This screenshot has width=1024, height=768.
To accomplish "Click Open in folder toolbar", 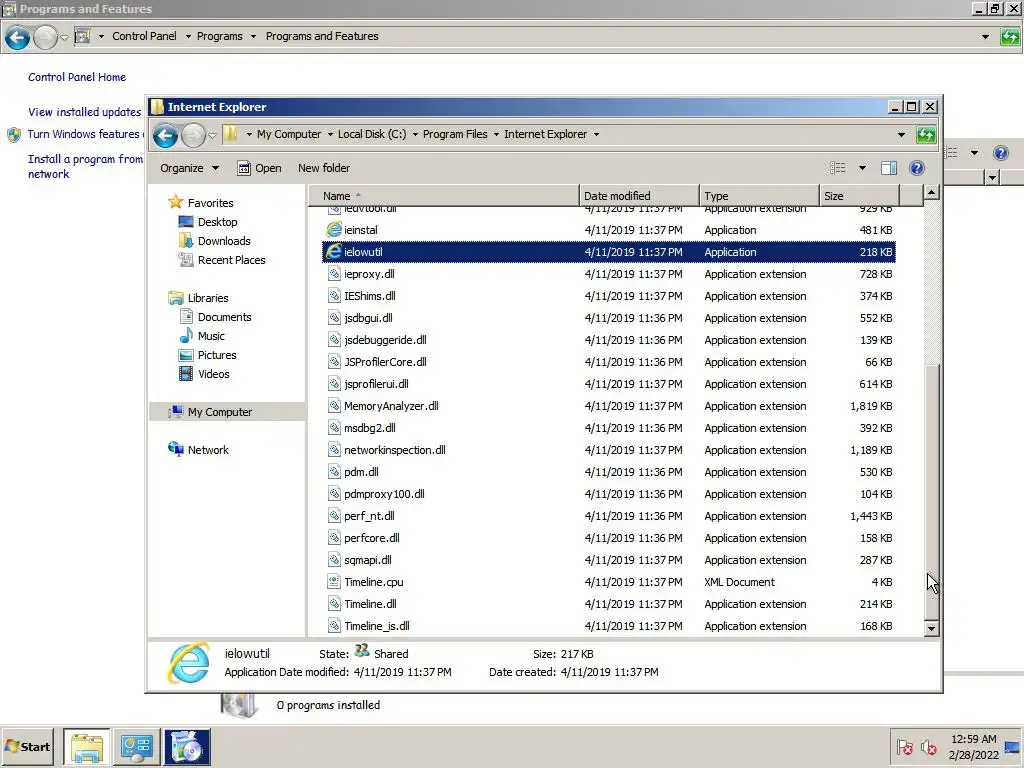I will pyautogui.click(x=259, y=168).
